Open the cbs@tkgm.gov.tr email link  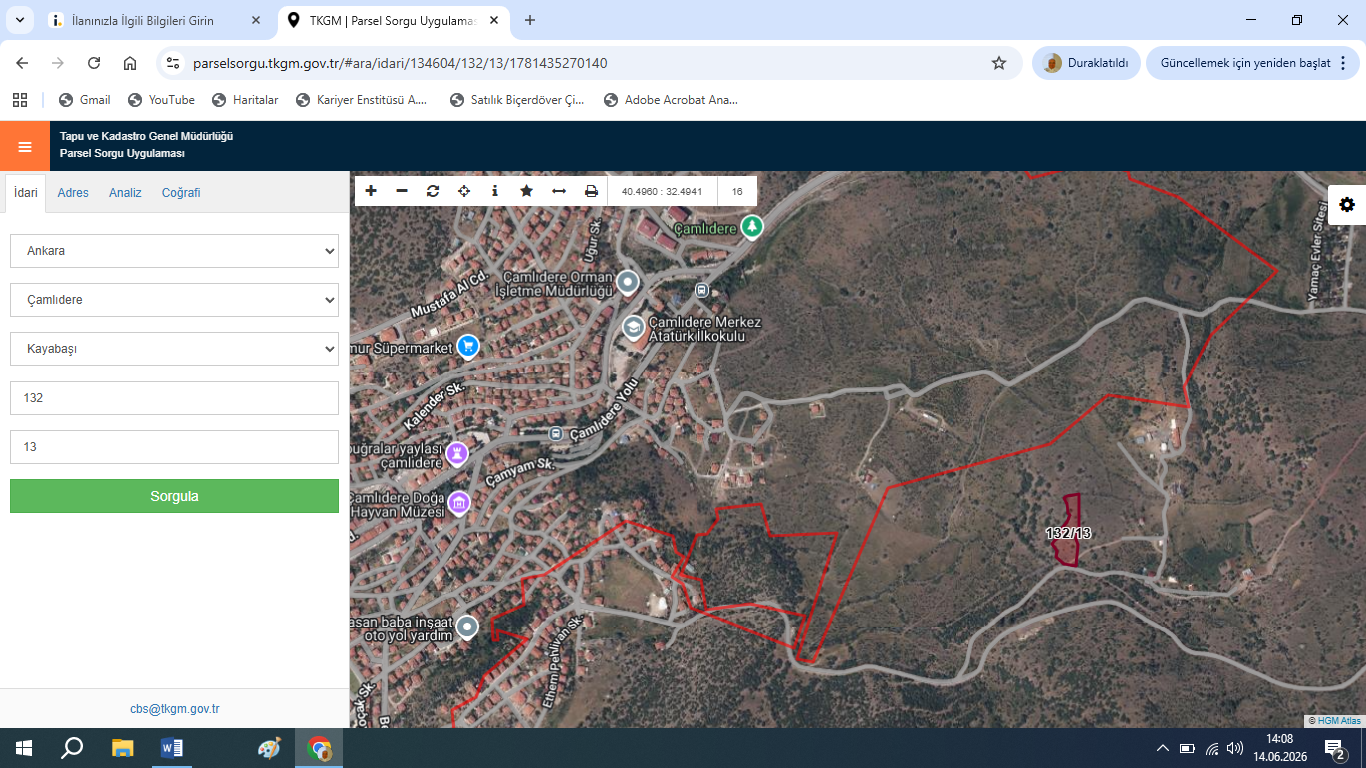pyautogui.click(x=174, y=708)
